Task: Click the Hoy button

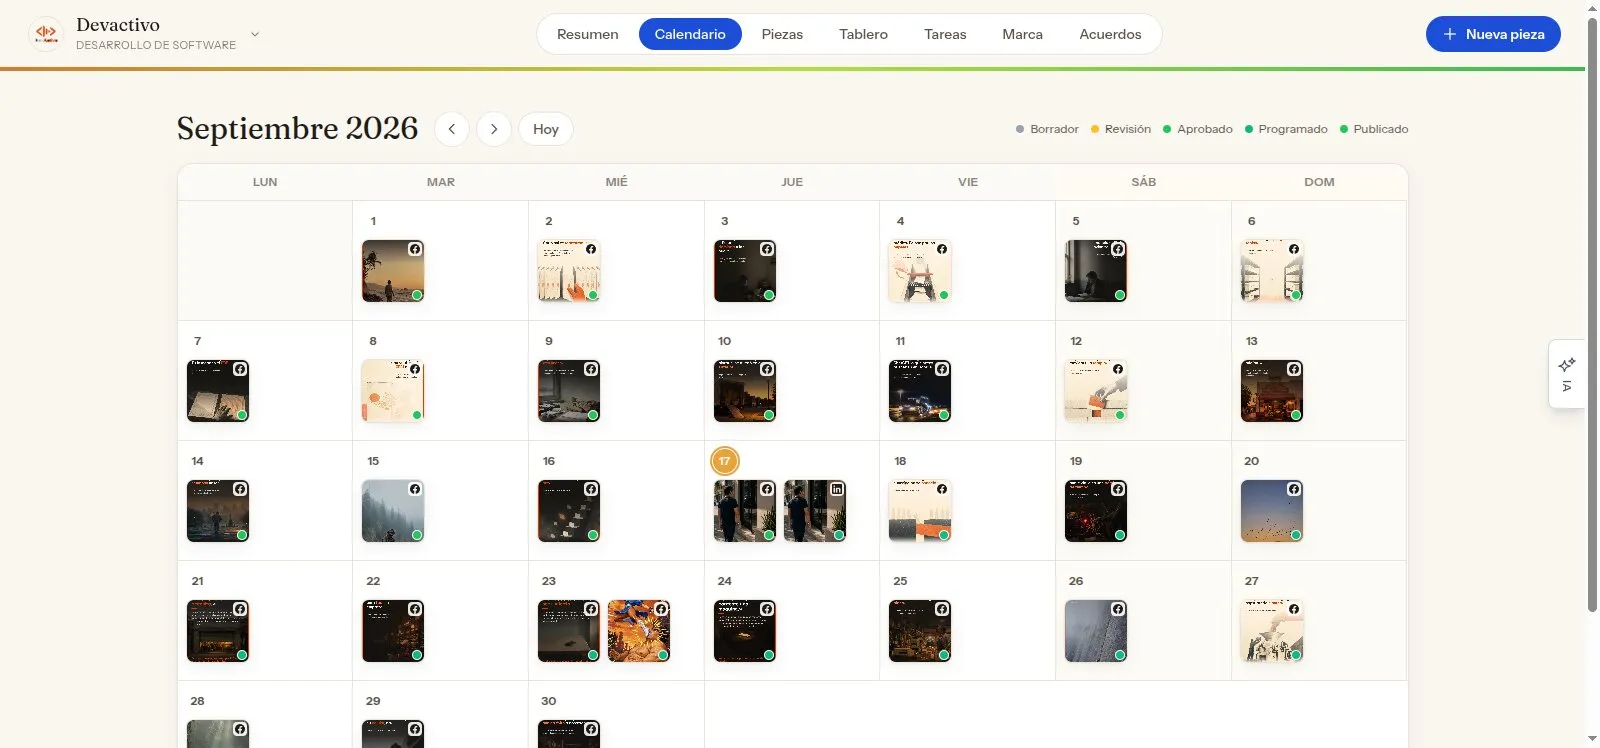Action: [546, 129]
